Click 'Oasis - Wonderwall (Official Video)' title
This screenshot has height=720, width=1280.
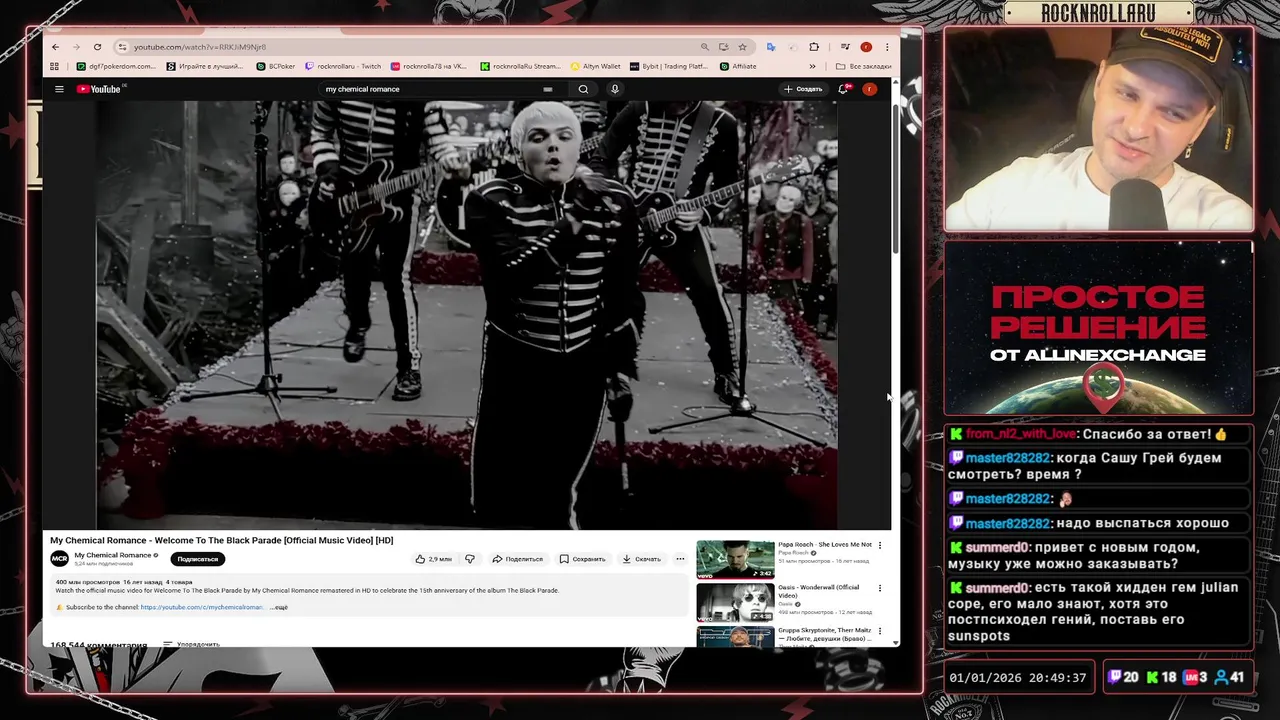click(x=819, y=591)
